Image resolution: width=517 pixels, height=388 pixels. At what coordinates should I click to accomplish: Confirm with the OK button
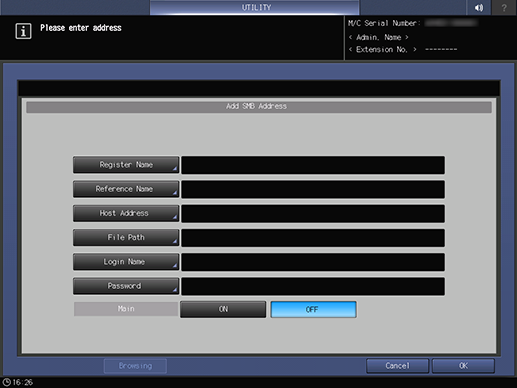point(463,366)
